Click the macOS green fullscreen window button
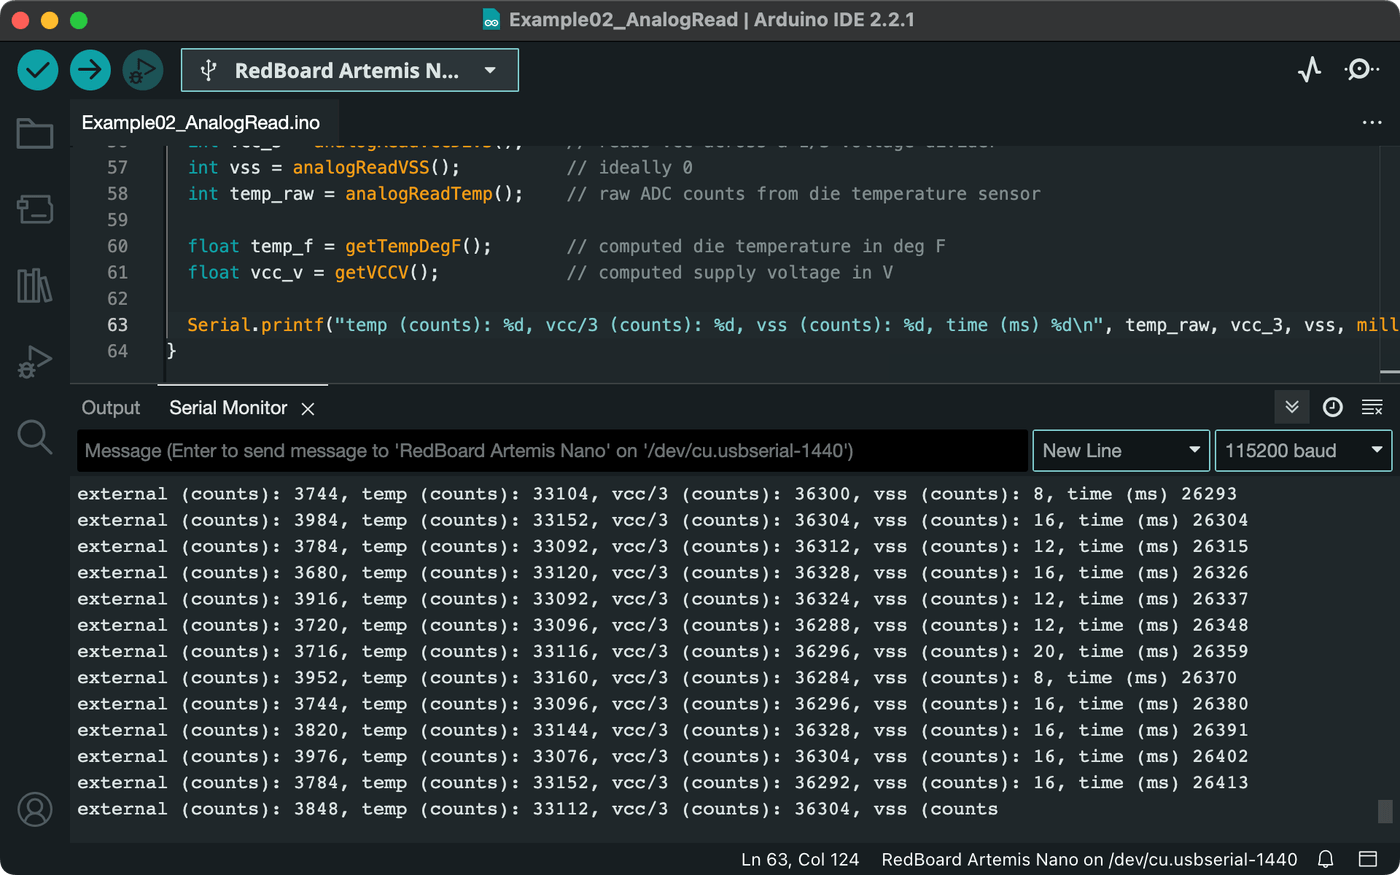The width and height of the screenshot is (1400, 875). tap(79, 20)
